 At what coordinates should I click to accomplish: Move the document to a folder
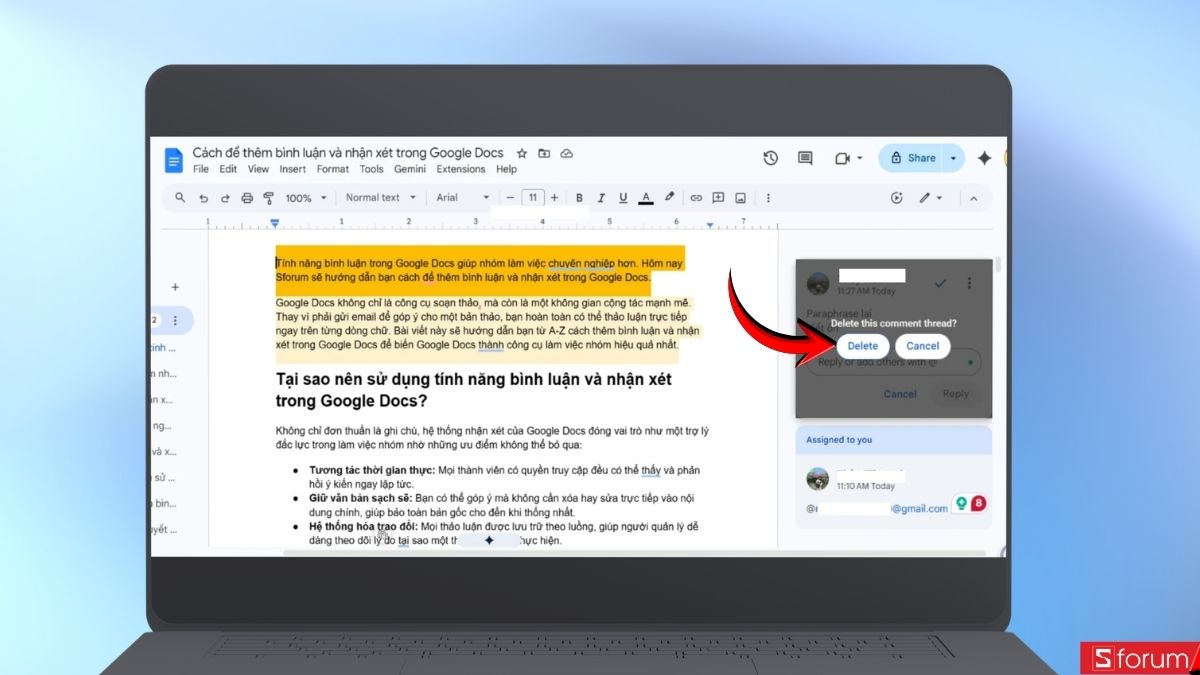(544, 153)
